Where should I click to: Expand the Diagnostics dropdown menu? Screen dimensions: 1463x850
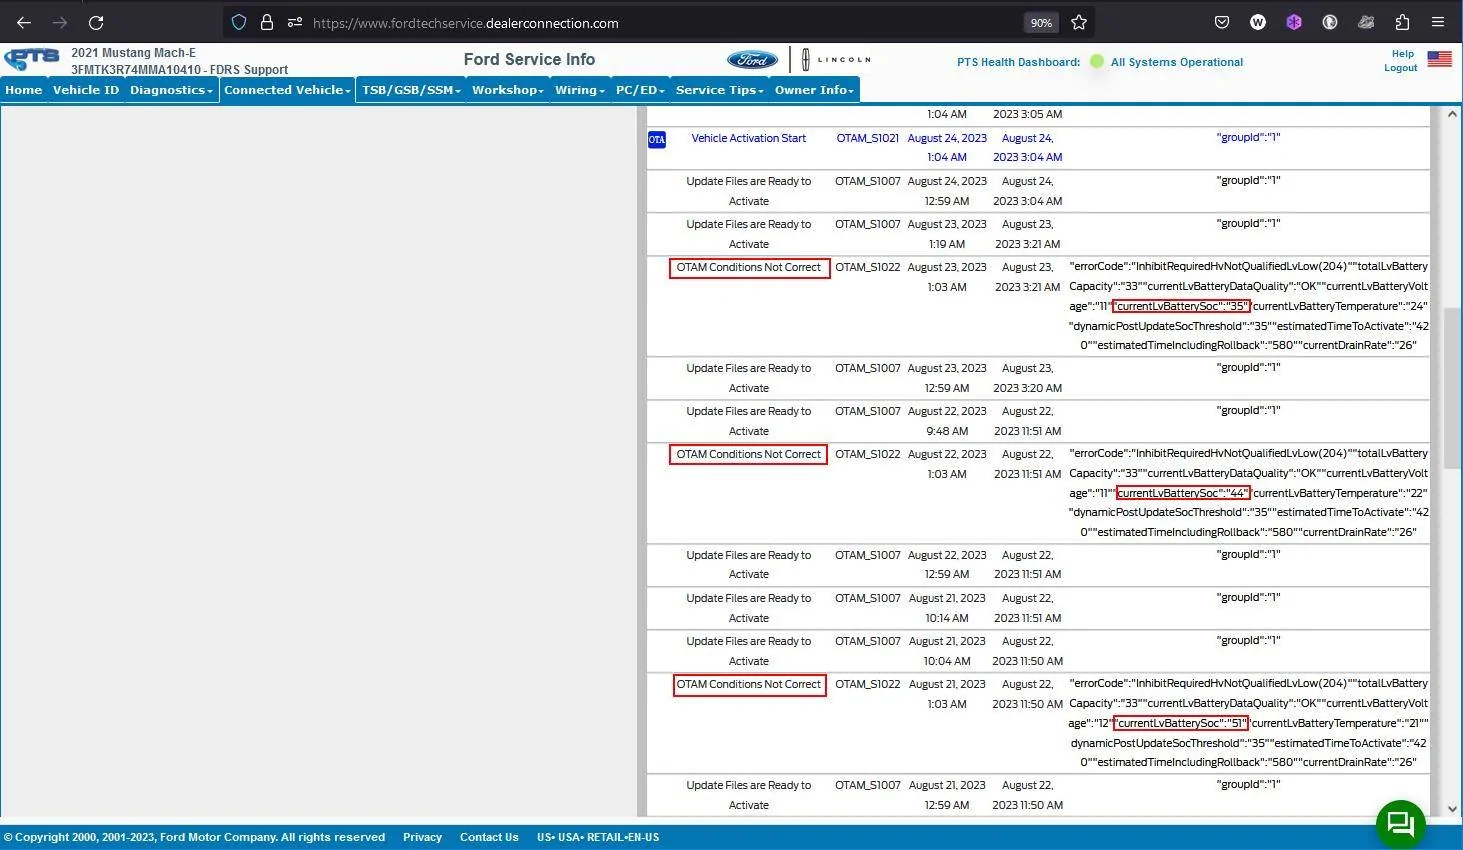(172, 90)
